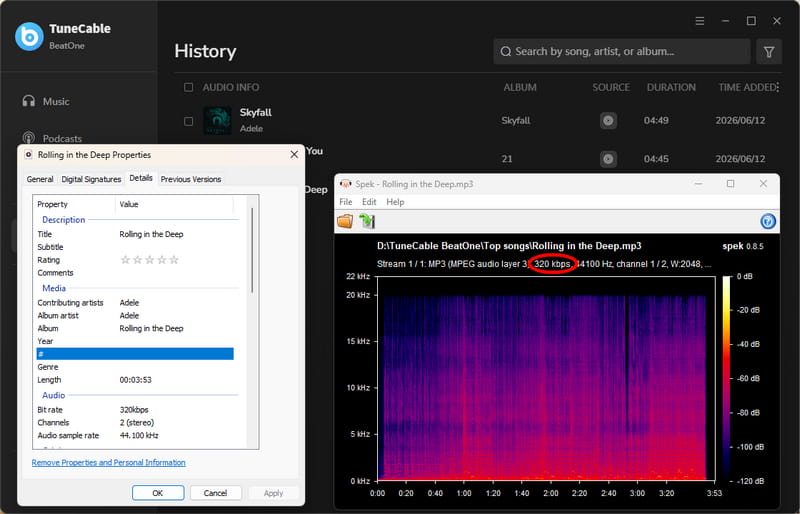Check the Skyfall row checkbox
This screenshot has width=800, height=514.
click(x=188, y=121)
